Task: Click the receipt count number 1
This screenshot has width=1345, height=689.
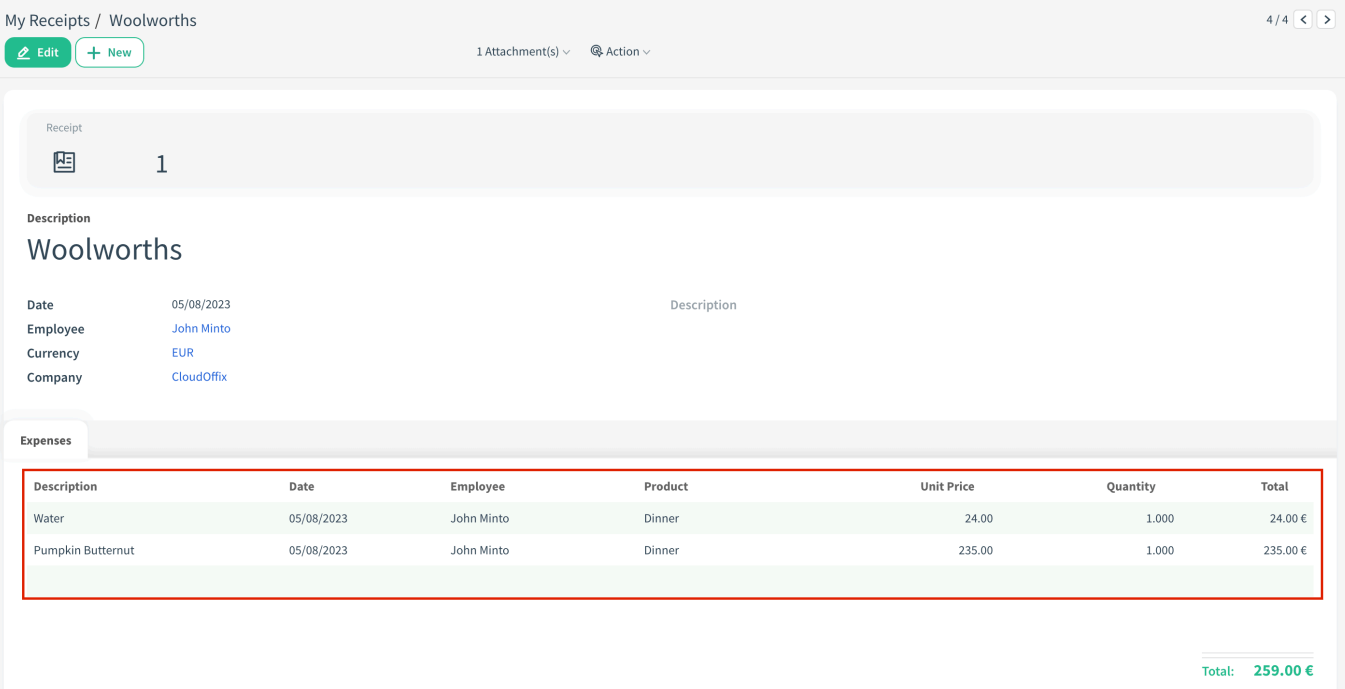Action: 161,164
